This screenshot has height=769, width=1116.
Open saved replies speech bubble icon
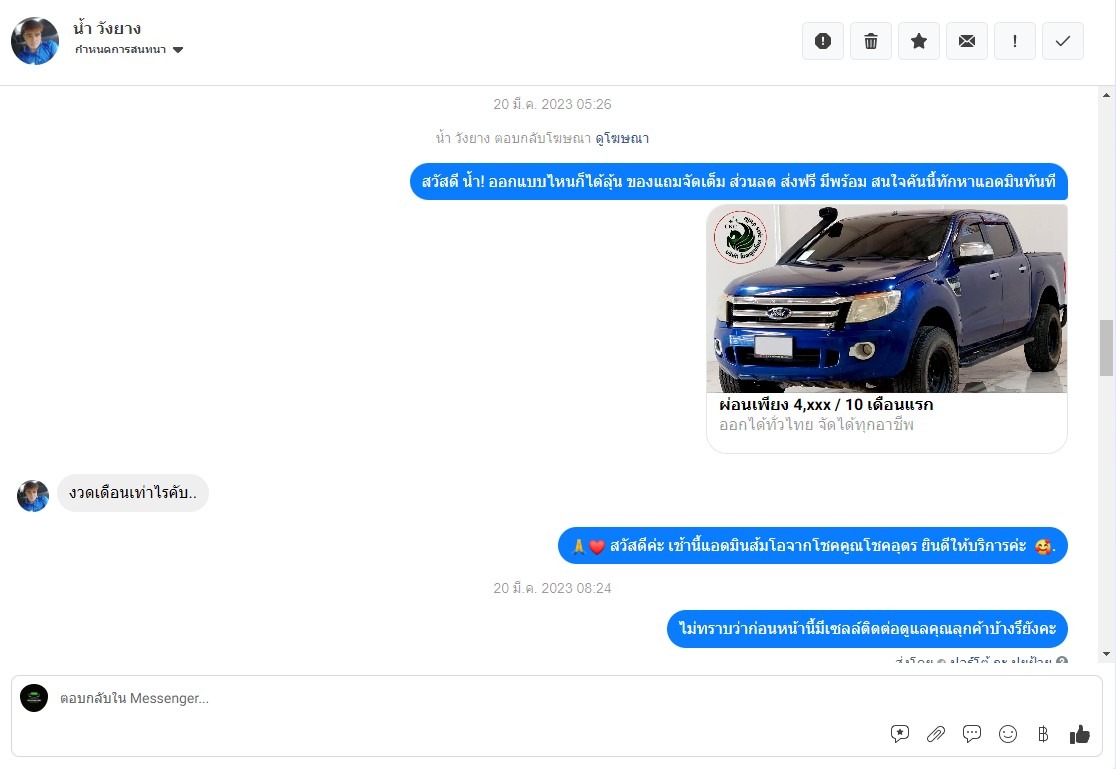click(x=900, y=734)
